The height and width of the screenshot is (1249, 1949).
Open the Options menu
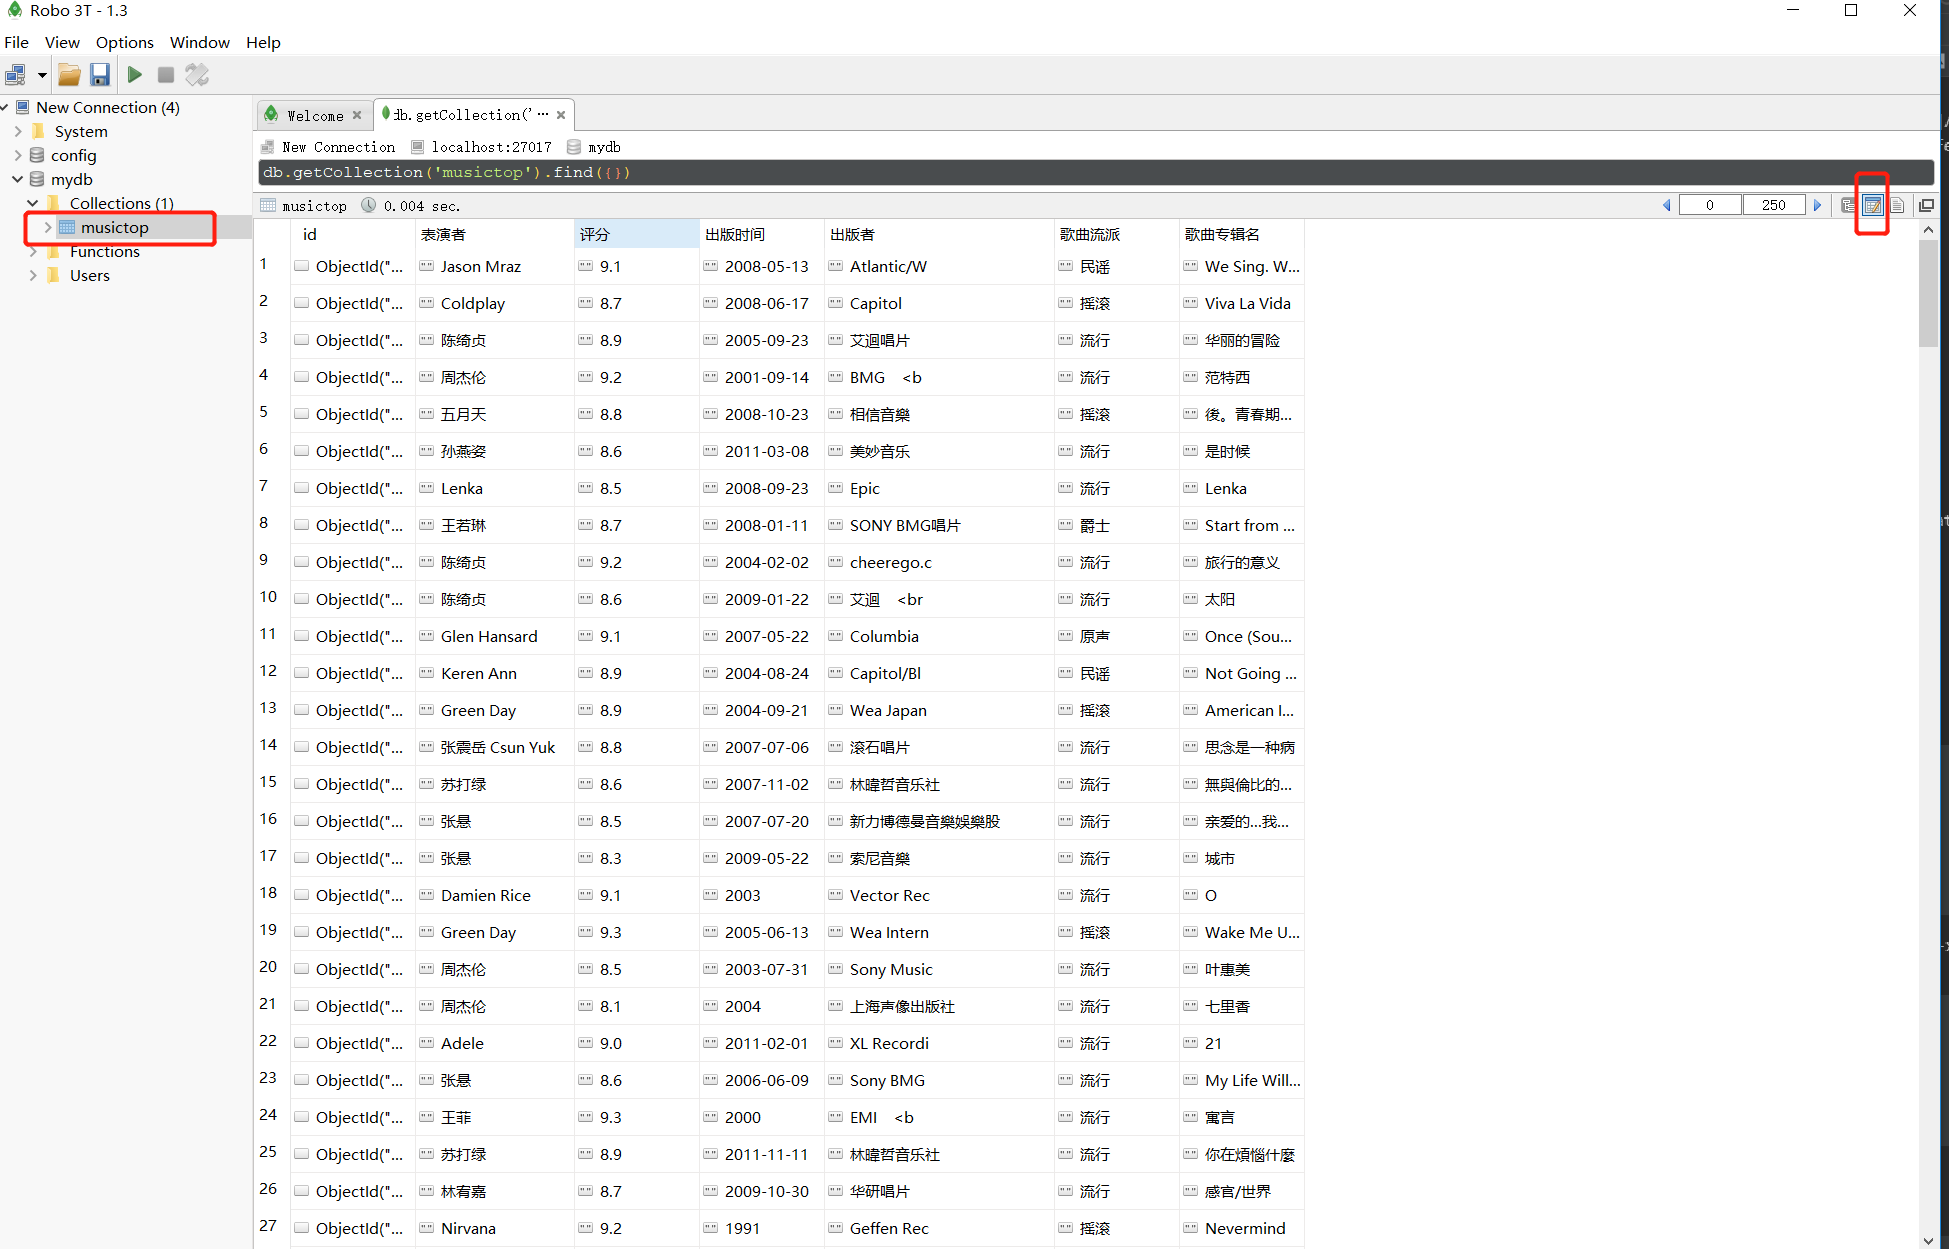[125, 42]
